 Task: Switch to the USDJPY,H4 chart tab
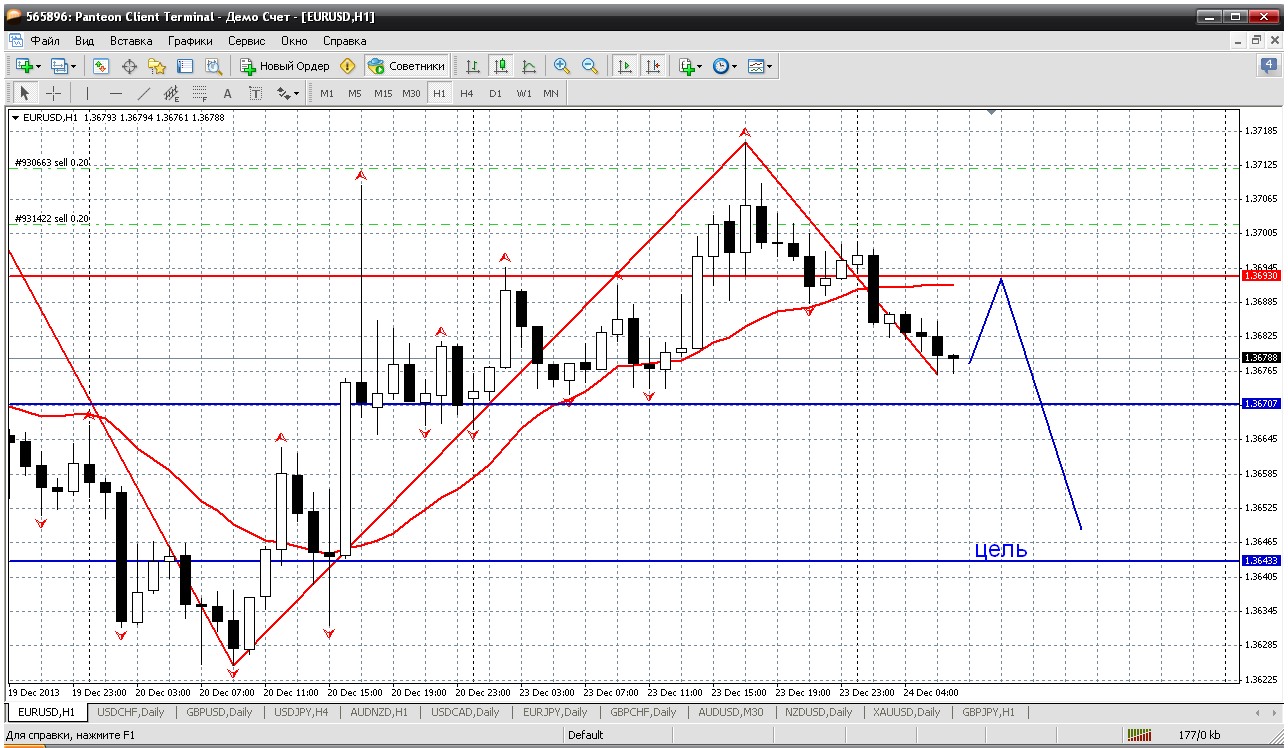pyautogui.click(x=301, y=712)
